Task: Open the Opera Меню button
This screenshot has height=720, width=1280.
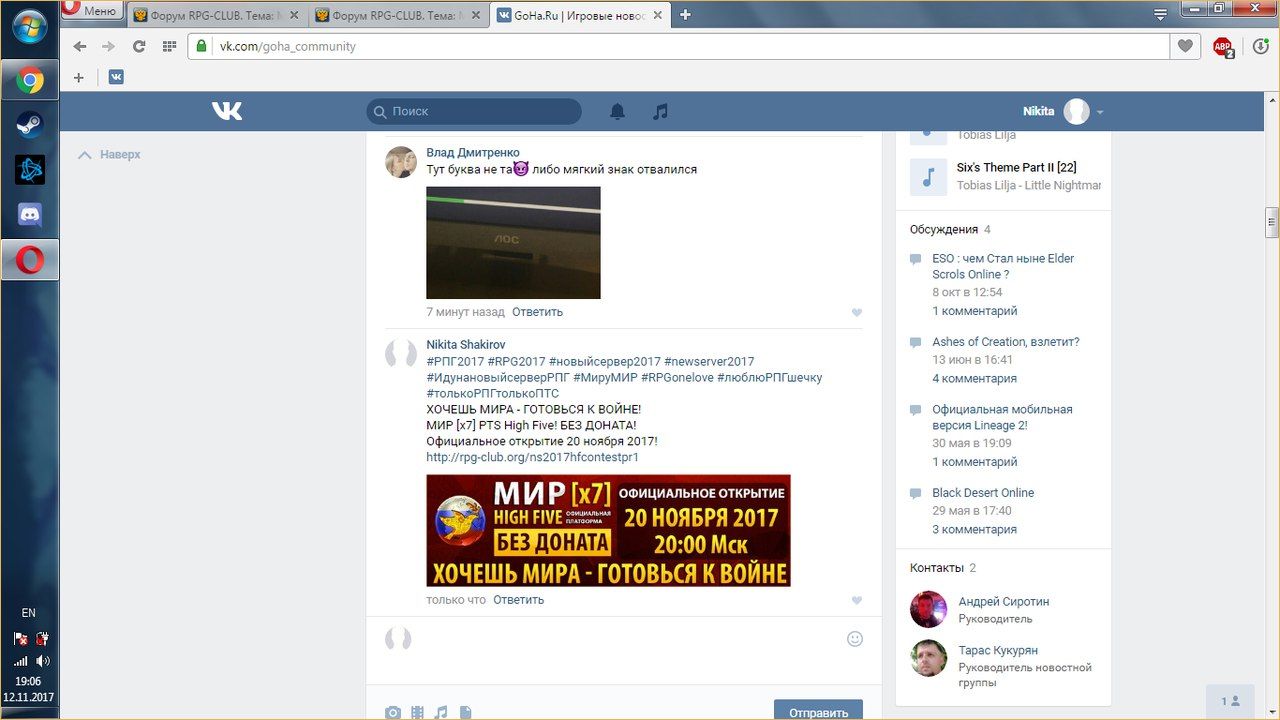Action: (x=92, y=11)
